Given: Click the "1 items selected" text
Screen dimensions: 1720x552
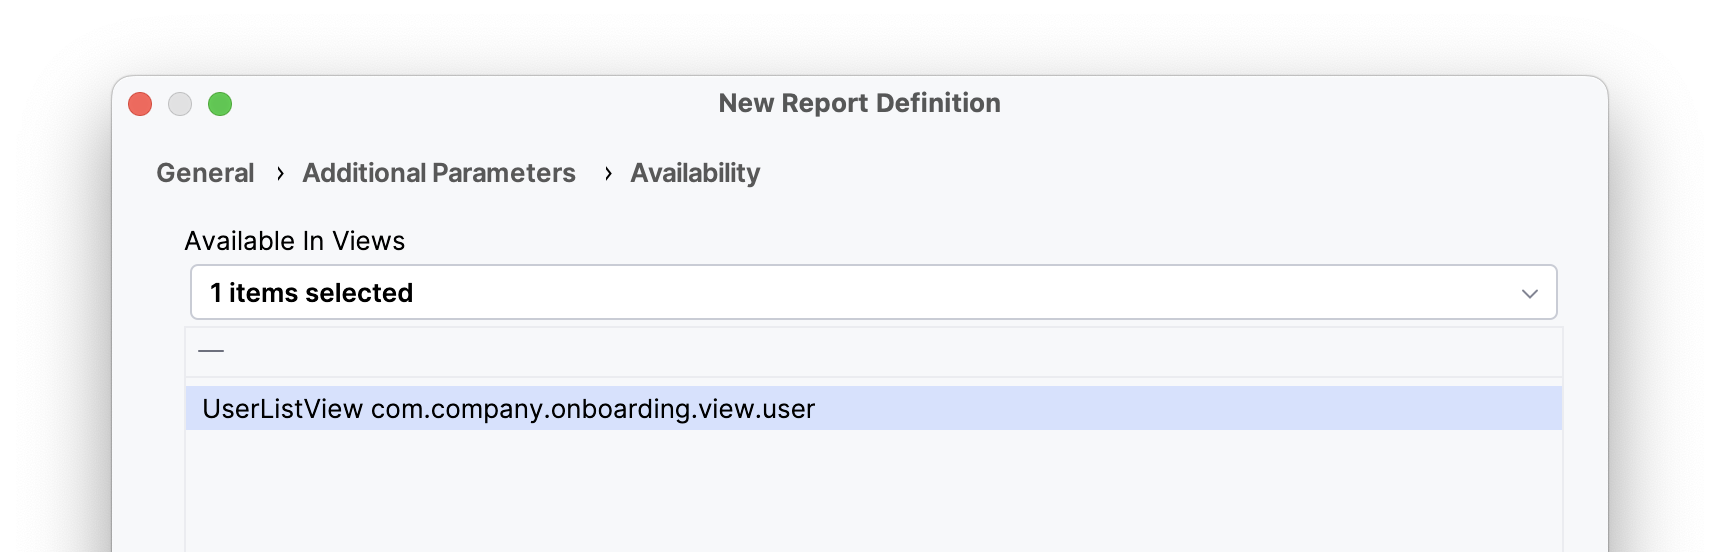Looking at the screenshot, I should (x=311, y=293).
